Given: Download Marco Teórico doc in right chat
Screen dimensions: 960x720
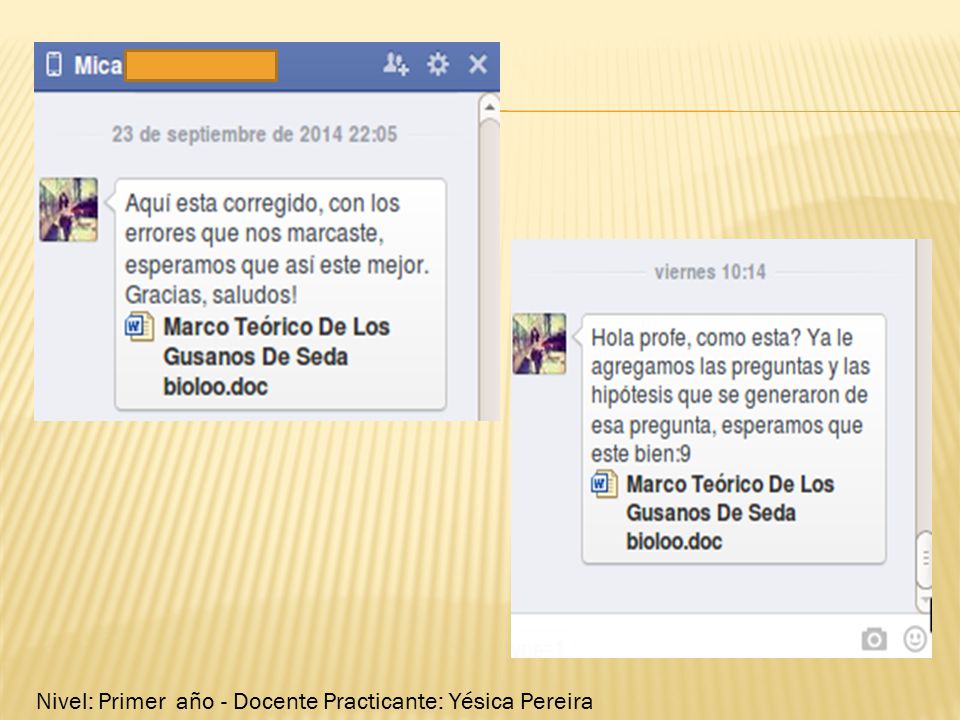Looking at the screenshot, I should click(x=730, y=512).
